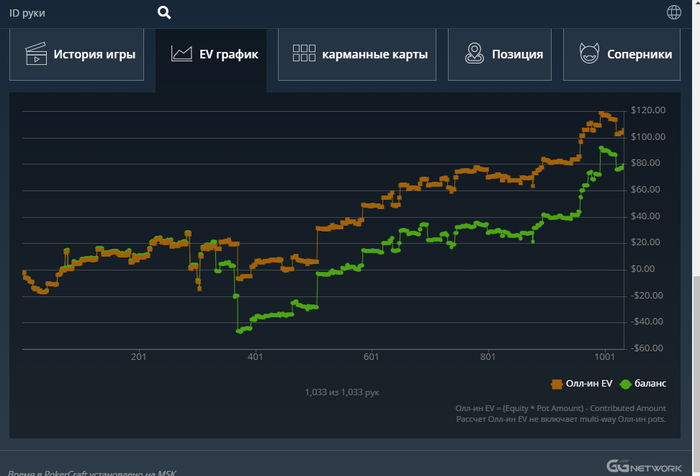Click the clapperboard icon of История игры
The width and height of the screenshot is (700, 476).
[x=36, y=54]
